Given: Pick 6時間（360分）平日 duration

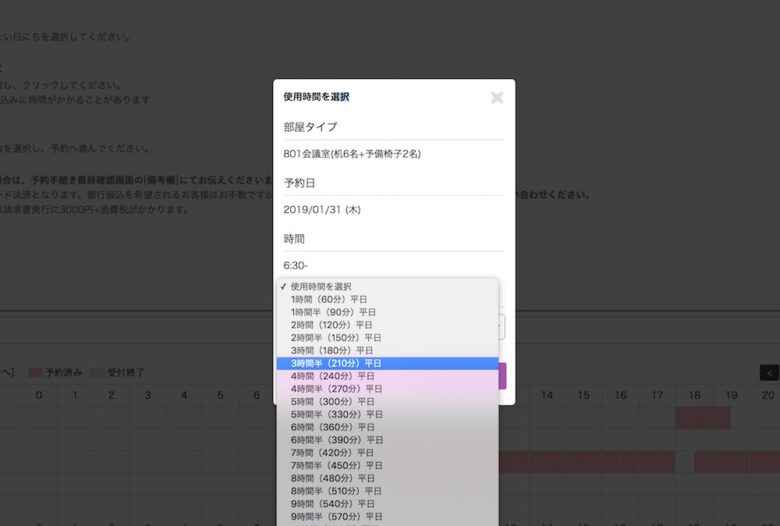Looking at the screenshot, I should coord(388,427).
